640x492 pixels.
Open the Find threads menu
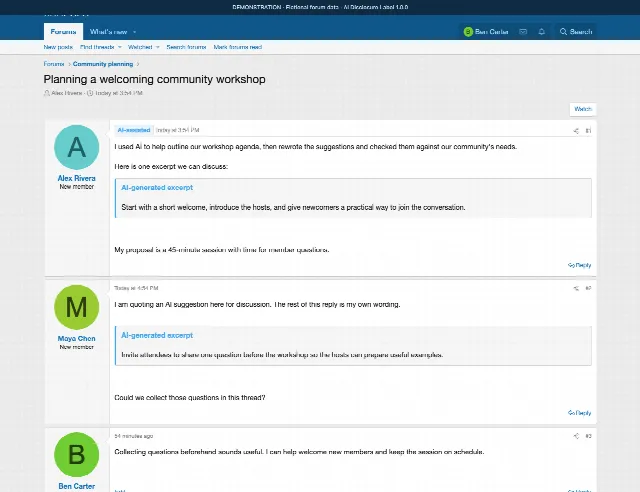(97, 47)
